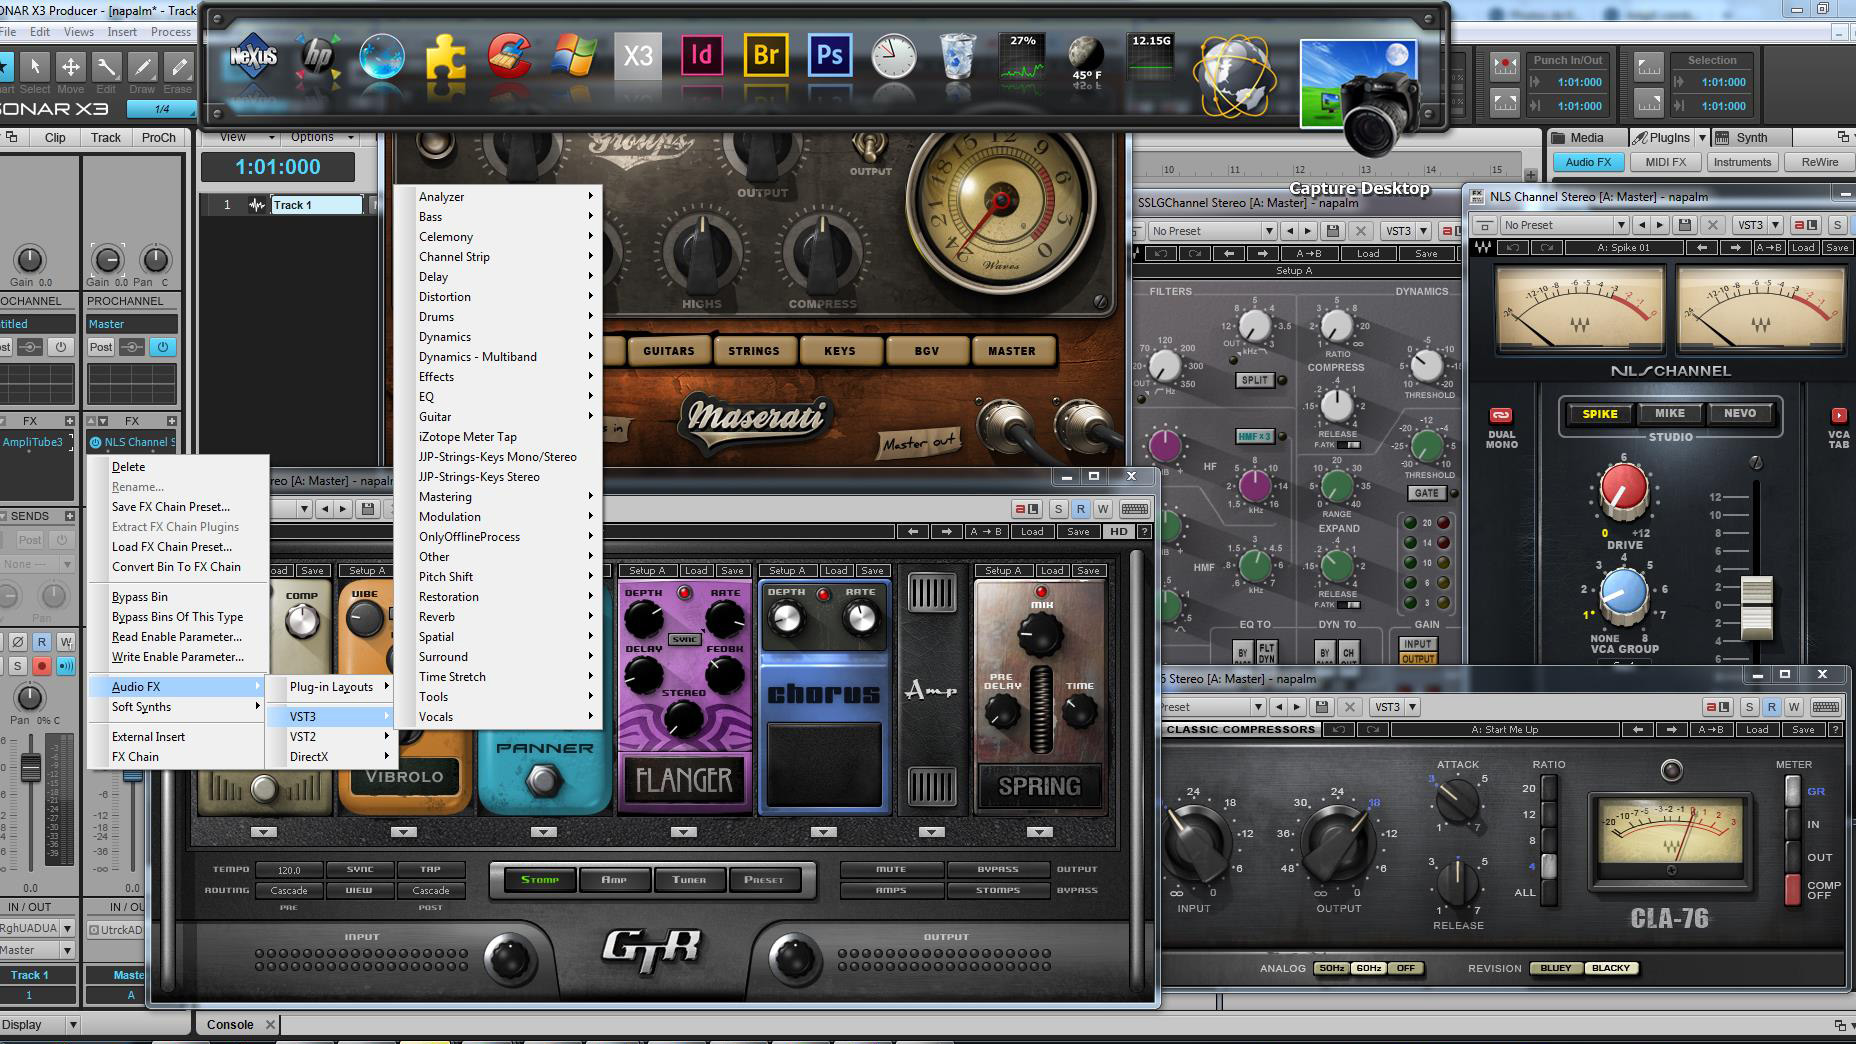Viewport: 1856px width, 1044px height.
Task: Open the clock icon in the dock
Action: [x=893, y=56]
